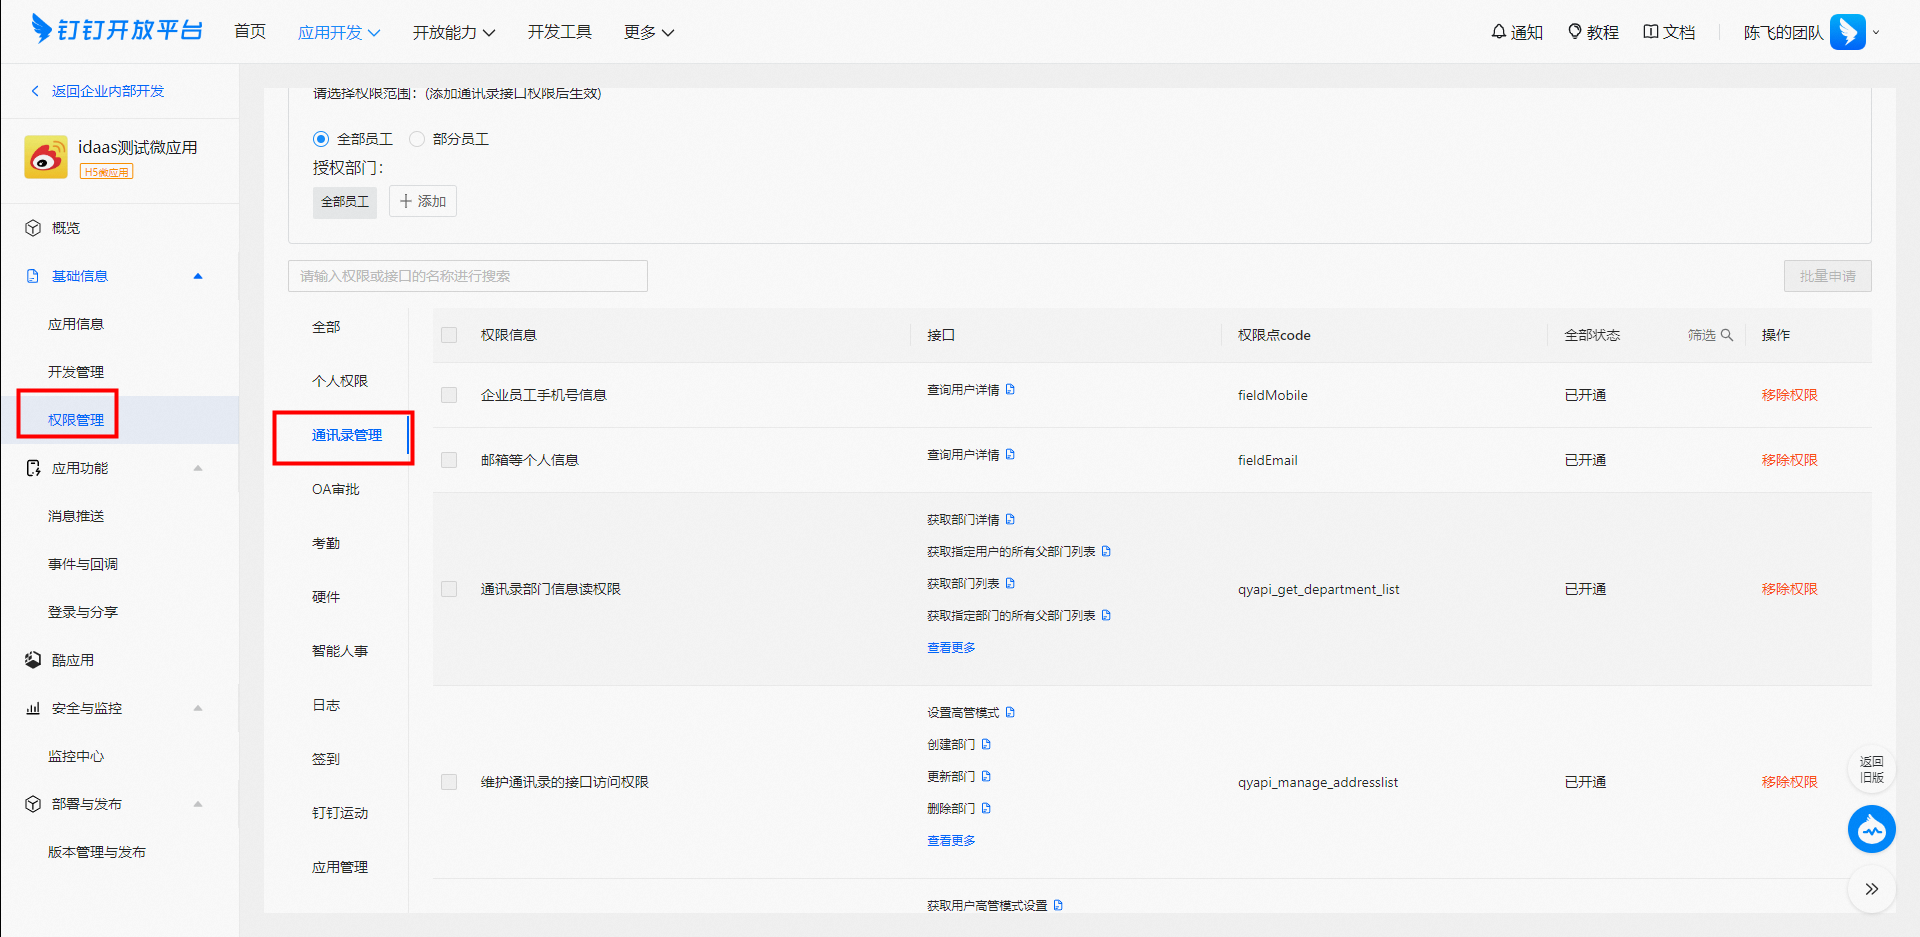1920x937 pixels.
Task: Expand the 应用开发 dropdown in top navigation
Action: pos(339,32)
